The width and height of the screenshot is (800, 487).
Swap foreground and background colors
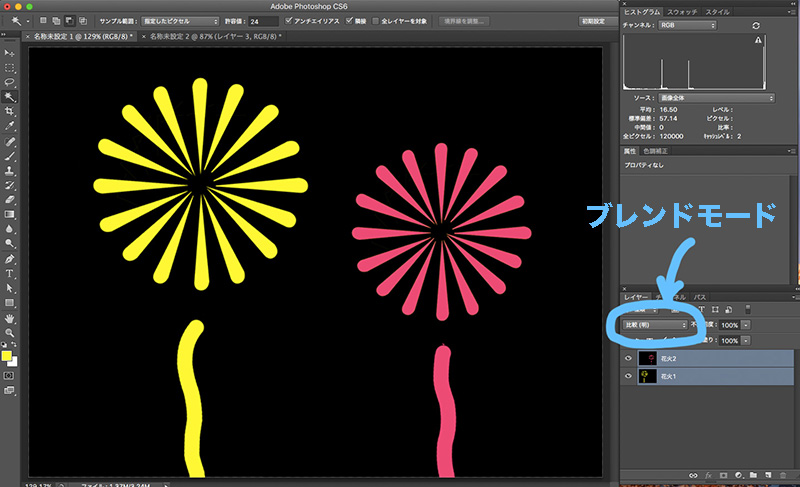pos(14,345)
